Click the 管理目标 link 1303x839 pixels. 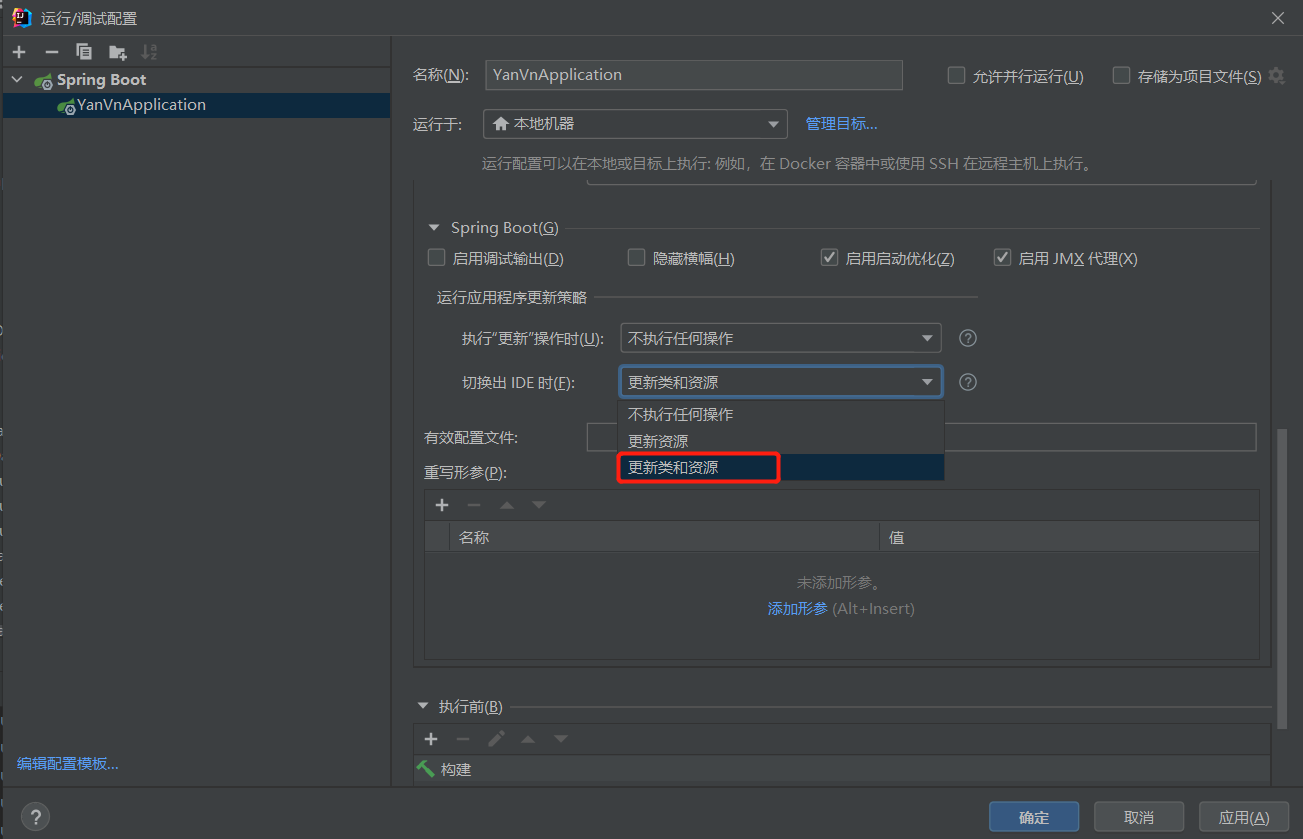(x=843, y=123)
